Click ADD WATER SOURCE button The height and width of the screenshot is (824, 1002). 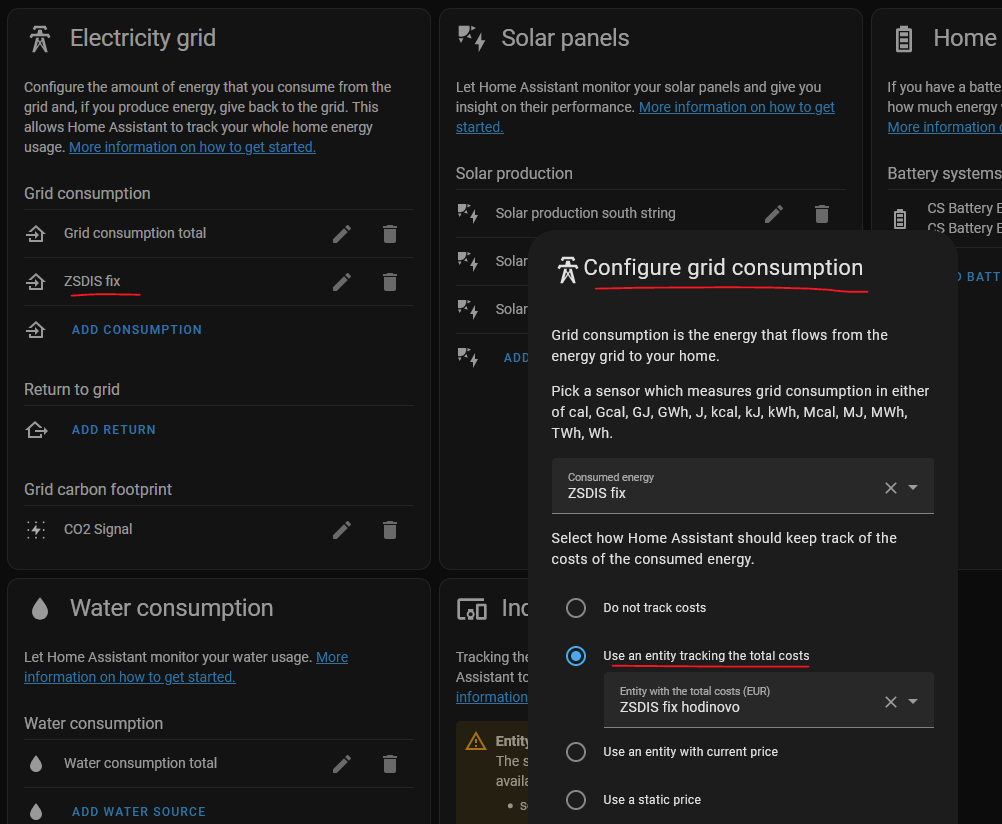139,812
